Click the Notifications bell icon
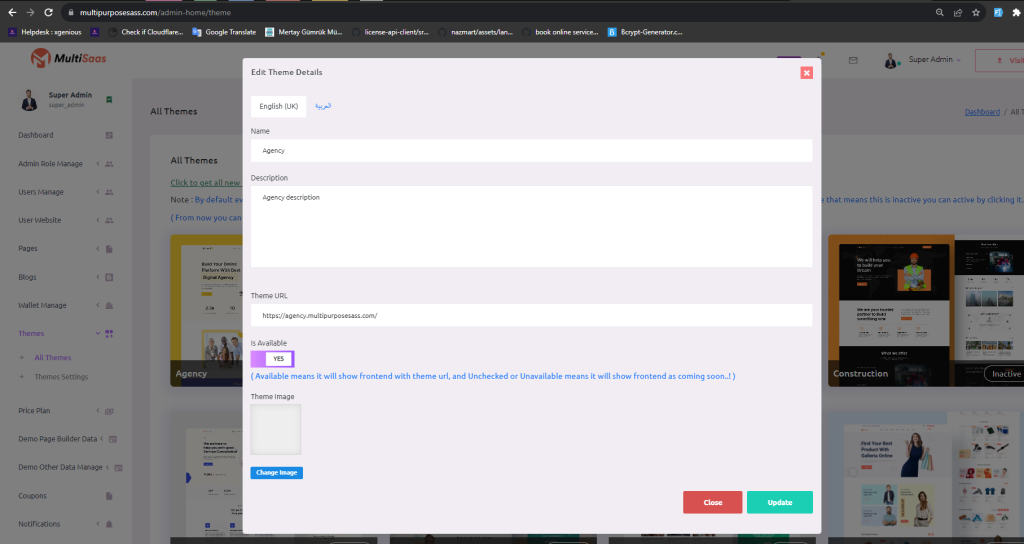This screenshot has height=544, width=1024. (109, 524)
